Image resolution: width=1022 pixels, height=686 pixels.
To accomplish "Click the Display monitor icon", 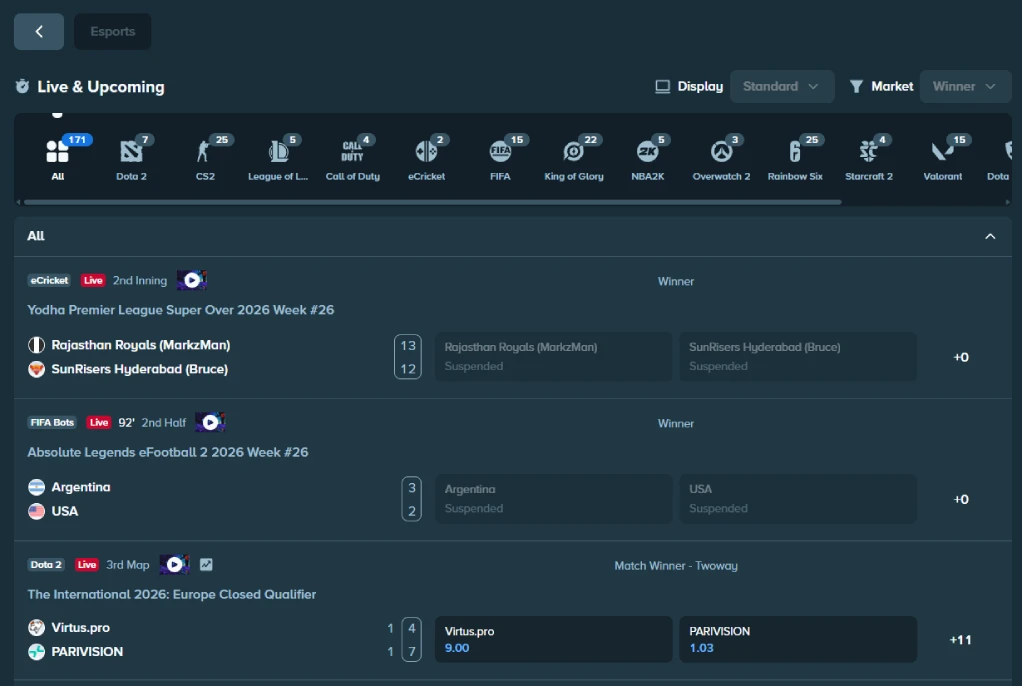I will pyautogui.click(x=662, y=86).
